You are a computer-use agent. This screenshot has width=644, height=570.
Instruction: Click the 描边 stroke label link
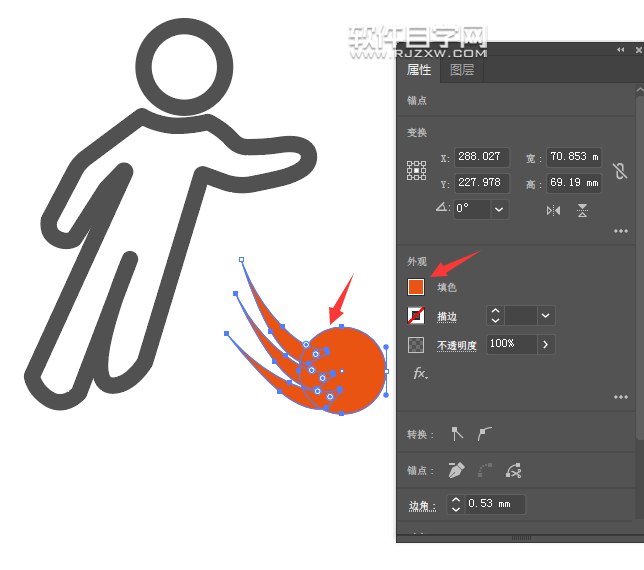(x=447, y=317)
